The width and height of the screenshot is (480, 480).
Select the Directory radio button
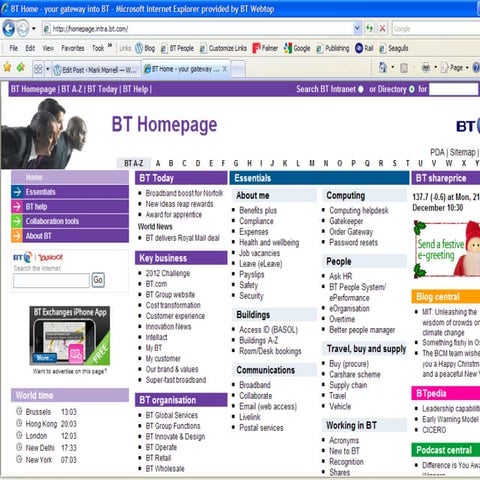click(x=412, y=89)
